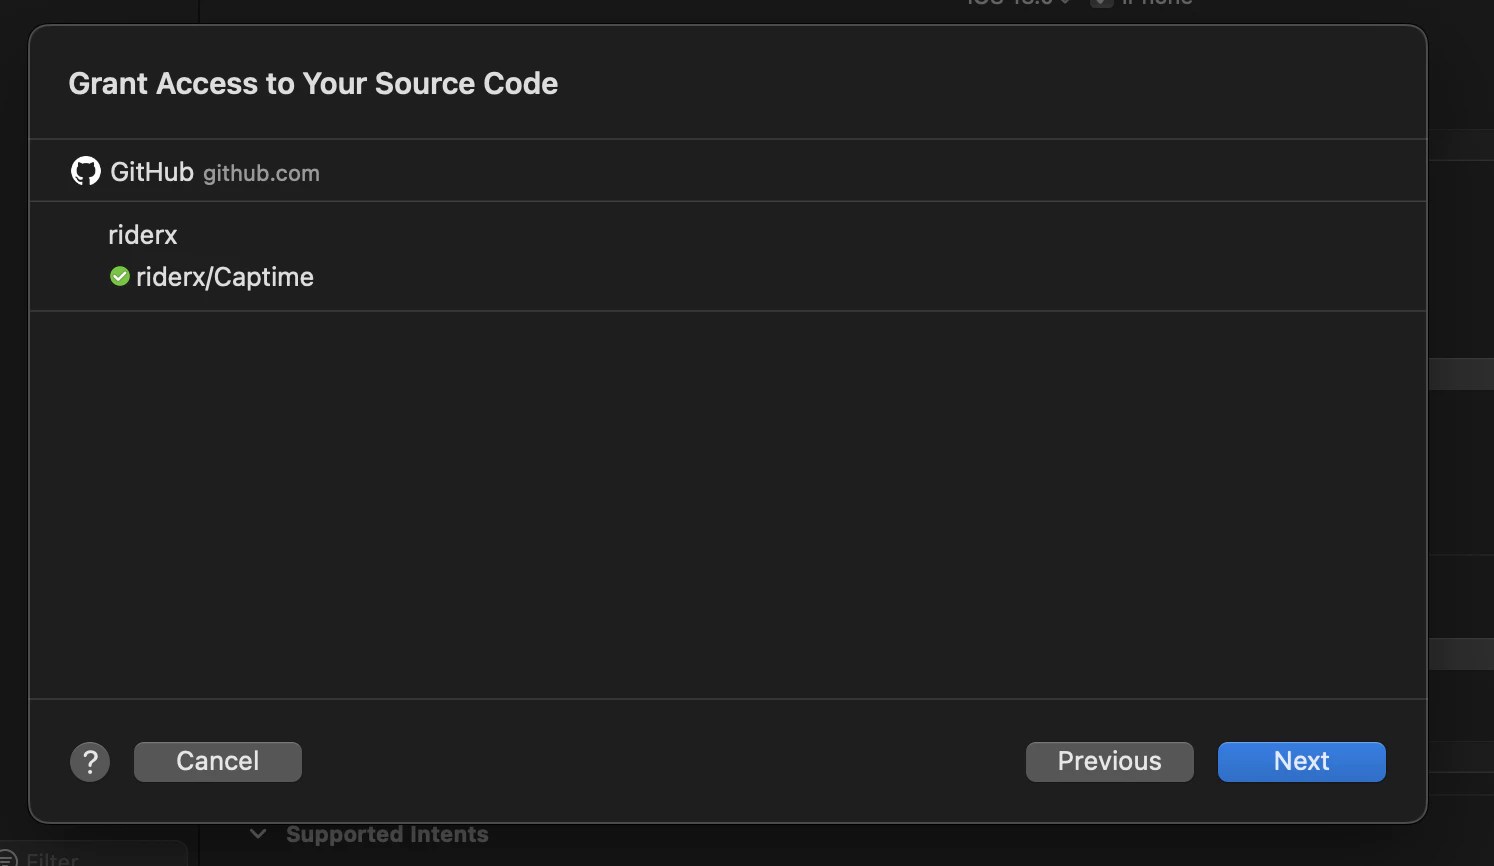Select the riderx/Captime repository status icon

[x=119, y=276]
